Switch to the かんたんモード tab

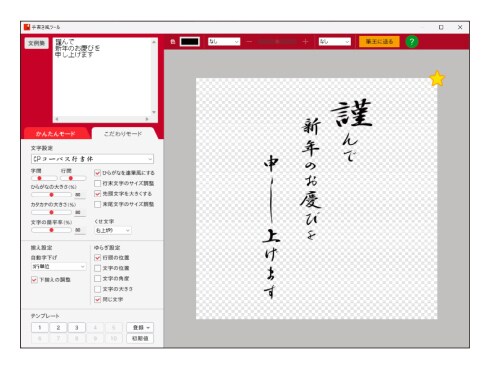pos(56,134)
